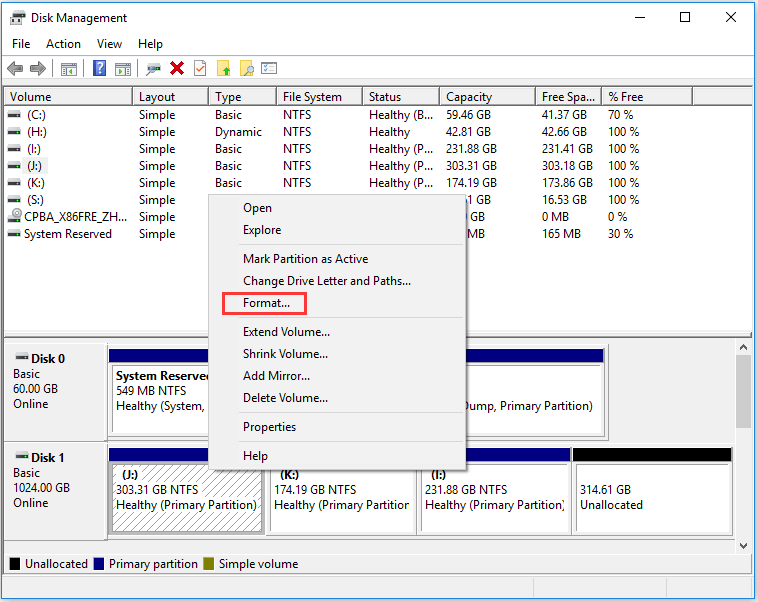The height and width of the screenshot is (602, 758).
Task: Open the Help menu in menu bar
Action: coord(150,44)
